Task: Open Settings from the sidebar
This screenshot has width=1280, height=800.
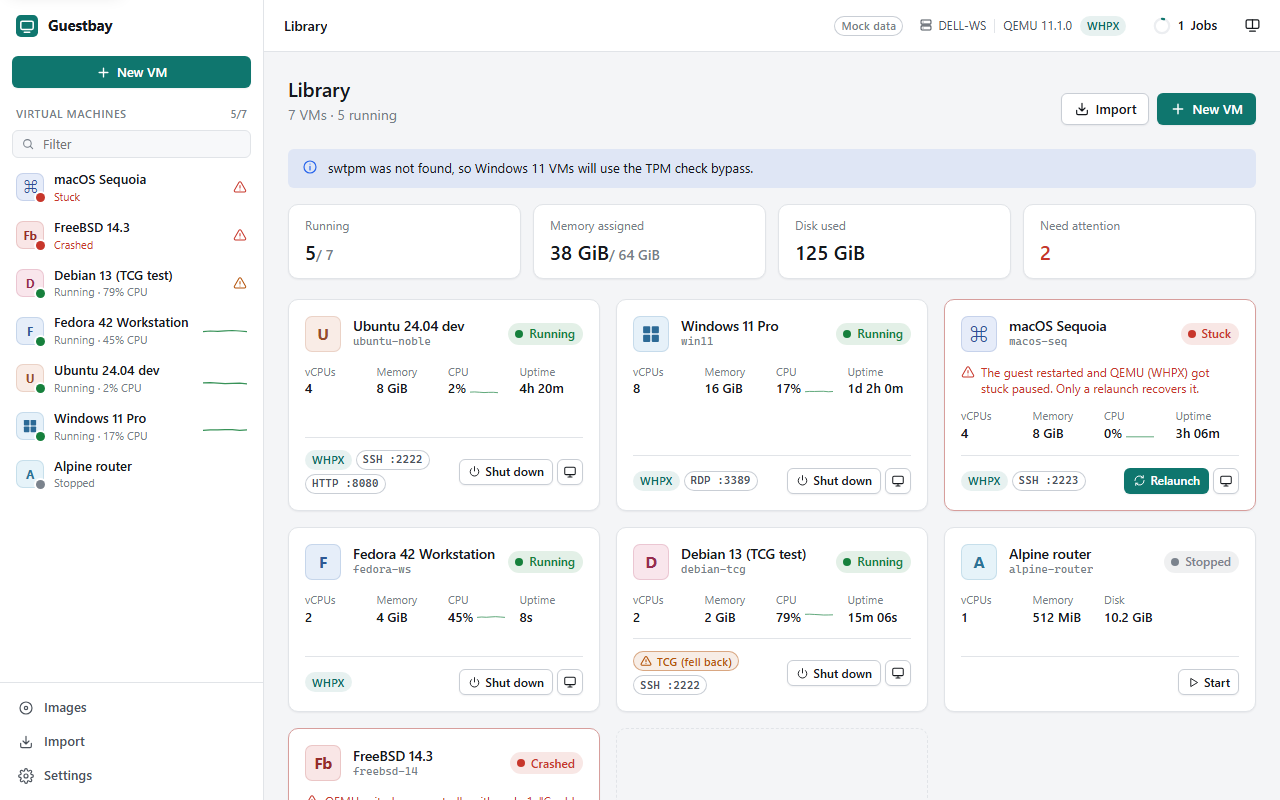Action: tap(131, 776)
